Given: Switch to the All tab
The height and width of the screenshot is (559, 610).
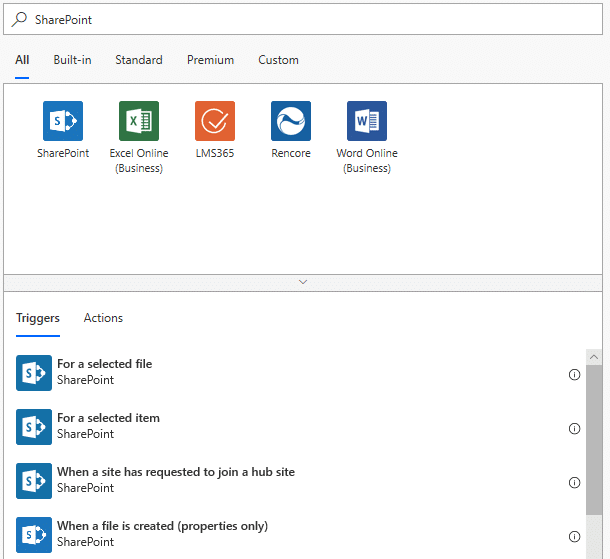Looking at the screenshot, I should click(x=22, y=60).
